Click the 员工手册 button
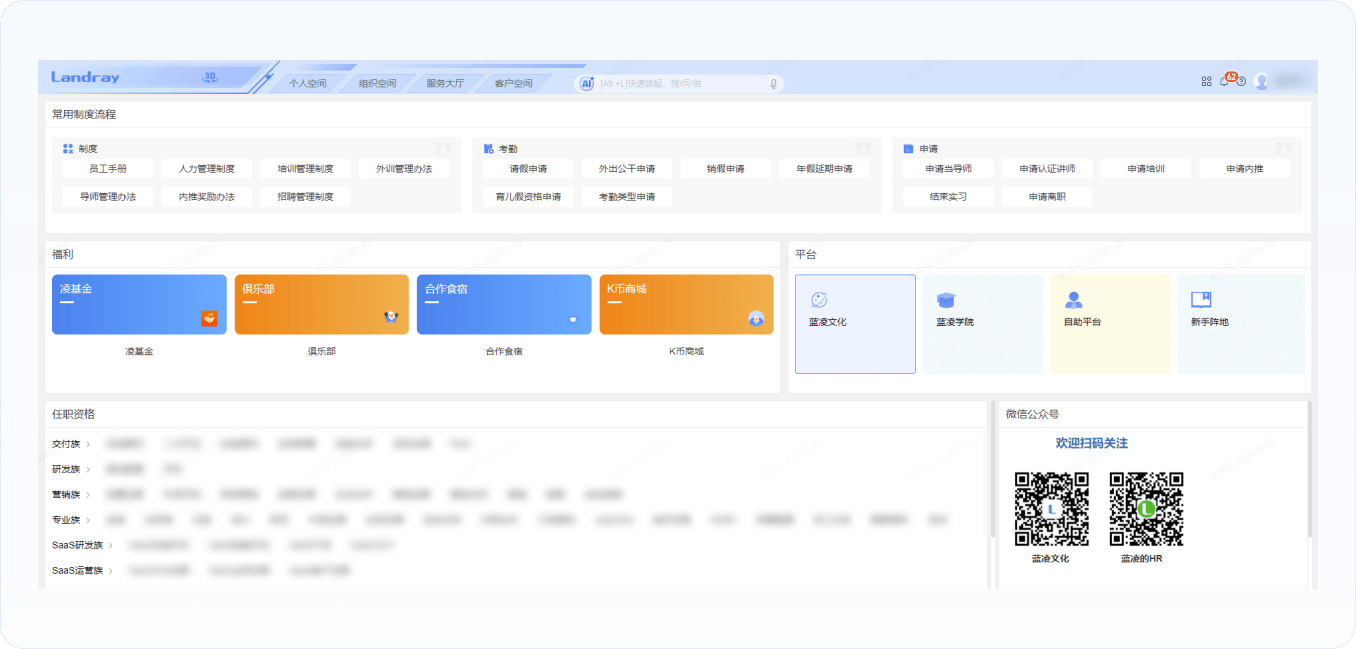Screen dimensions: 1356x649 pyautogui.click(x=107, y=169)
